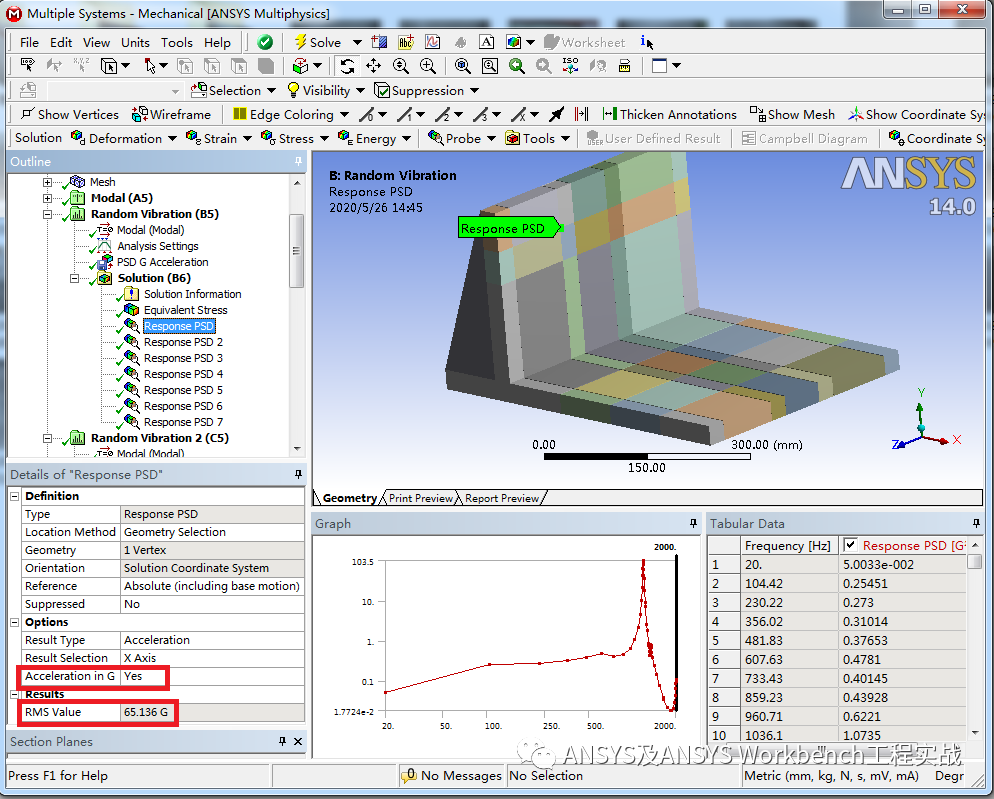994x799 pixels.
Task: Collapse the Solution (B6) node
Action: [x=74, y=278]
